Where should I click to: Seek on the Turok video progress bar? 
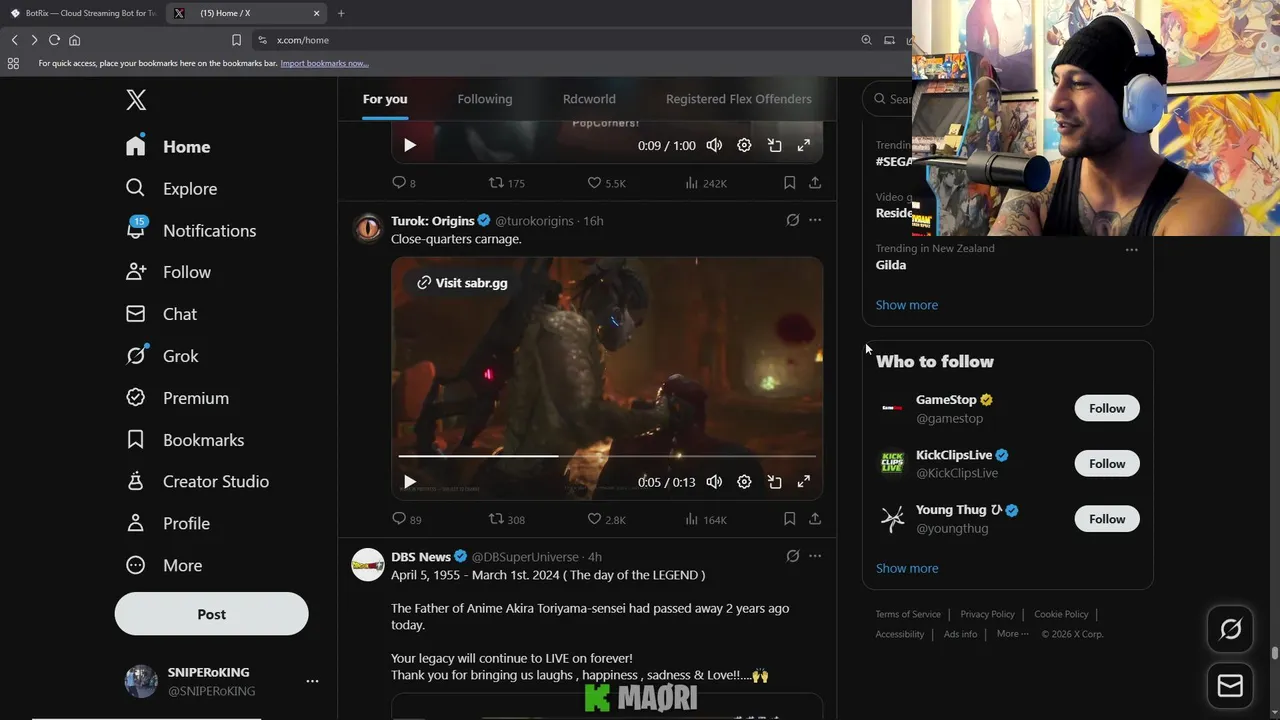[x=607, y=456]
